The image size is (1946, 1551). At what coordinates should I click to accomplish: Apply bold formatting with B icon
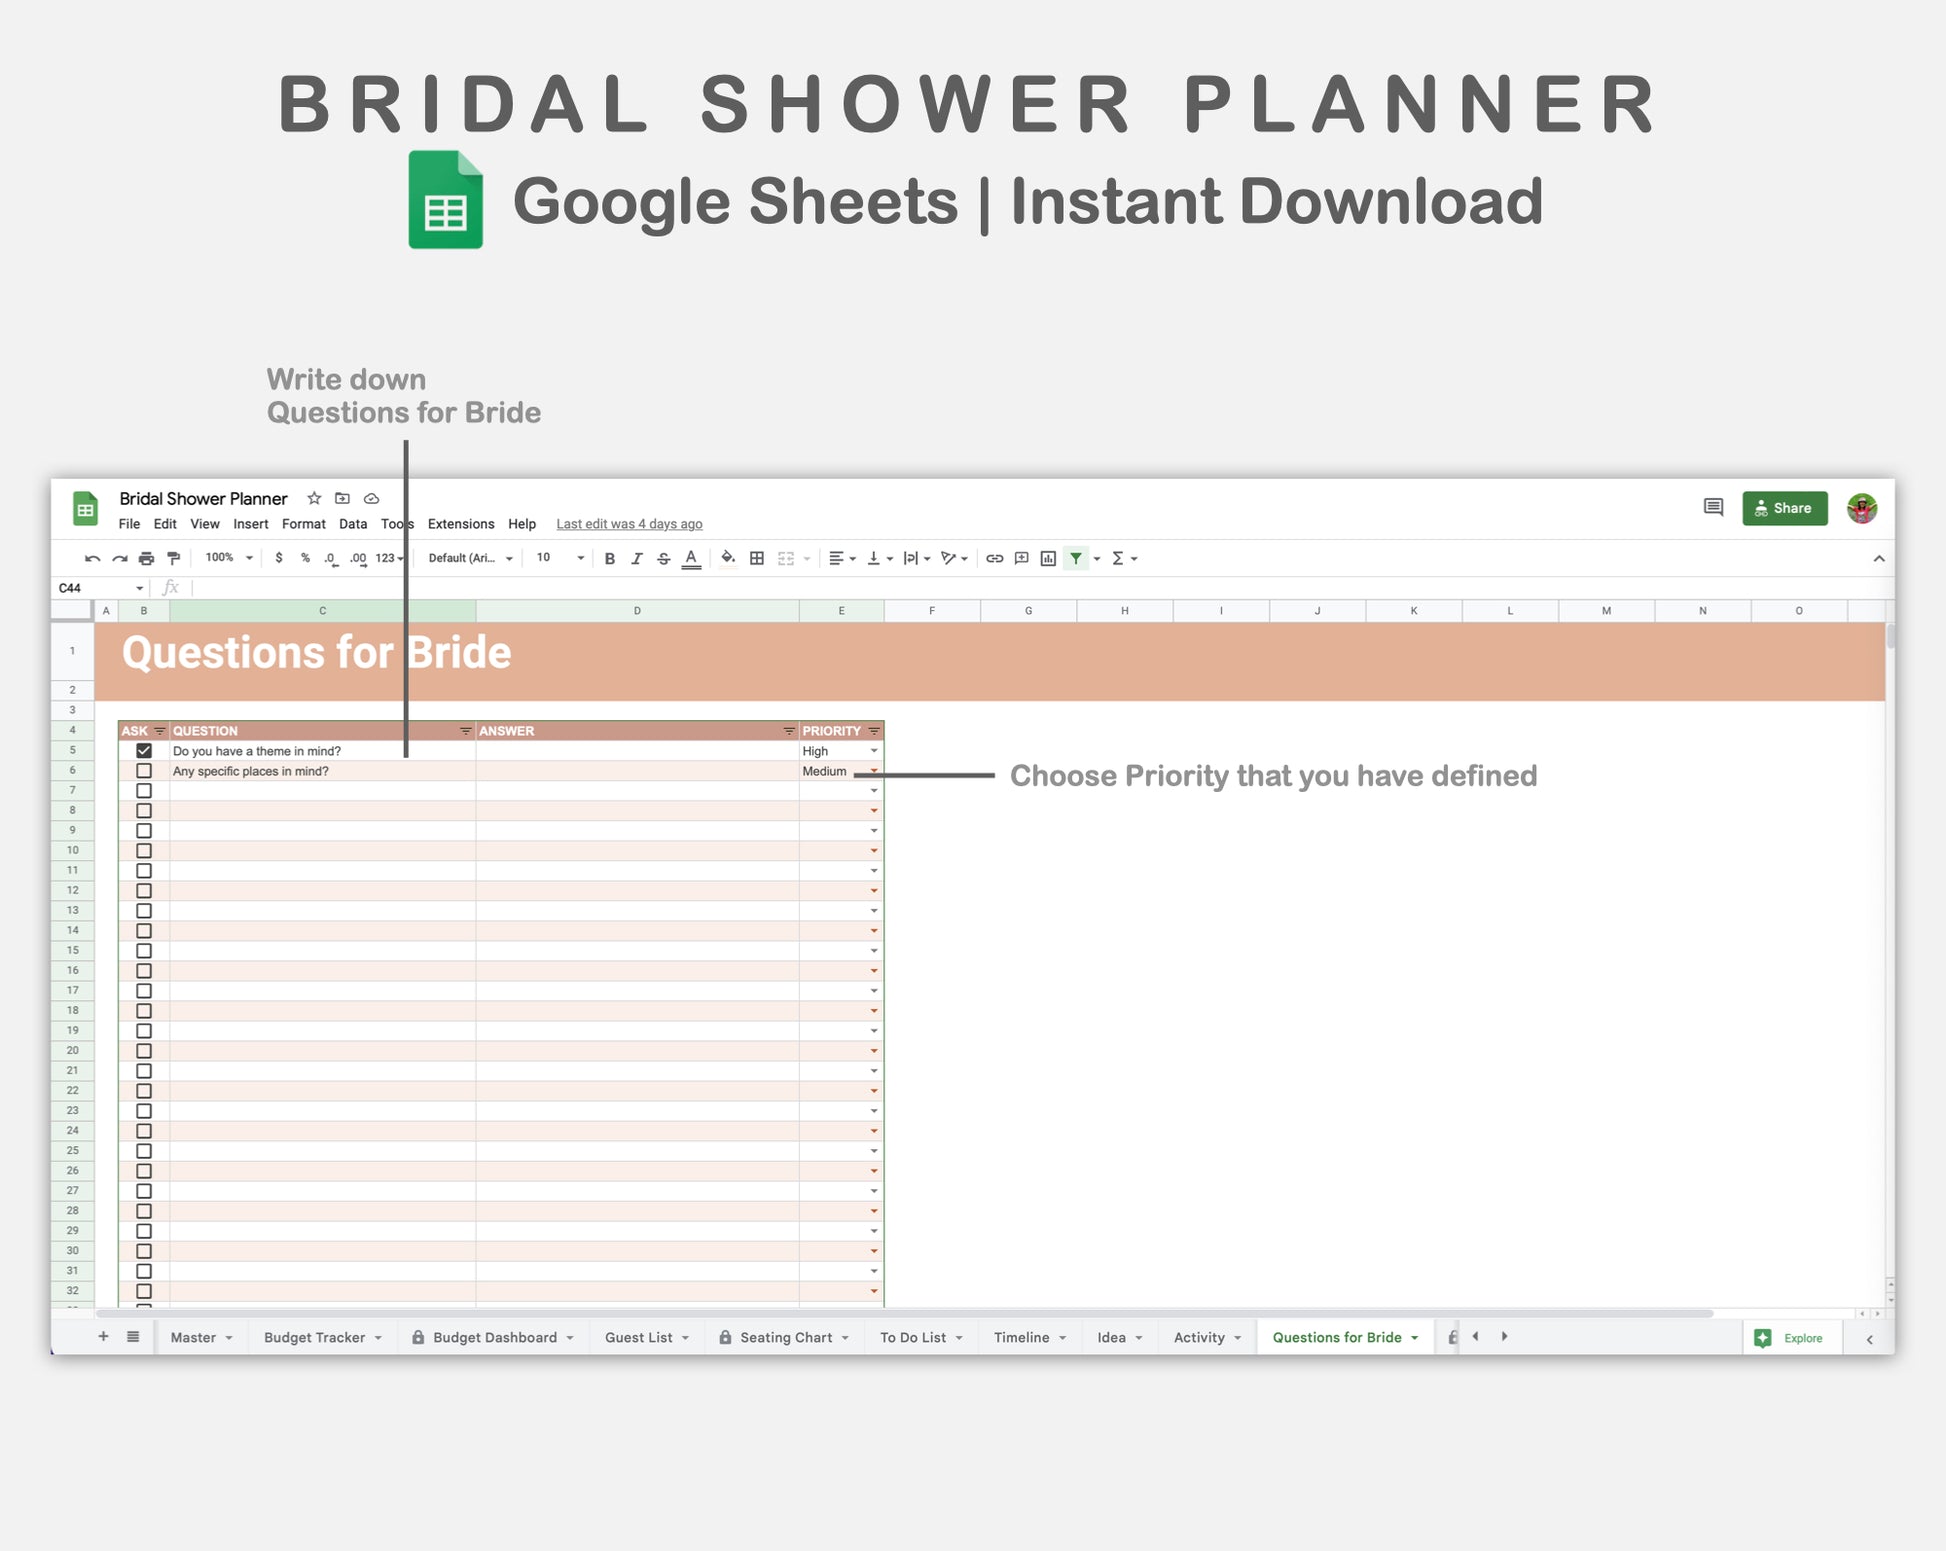click(x=609, y=559)
